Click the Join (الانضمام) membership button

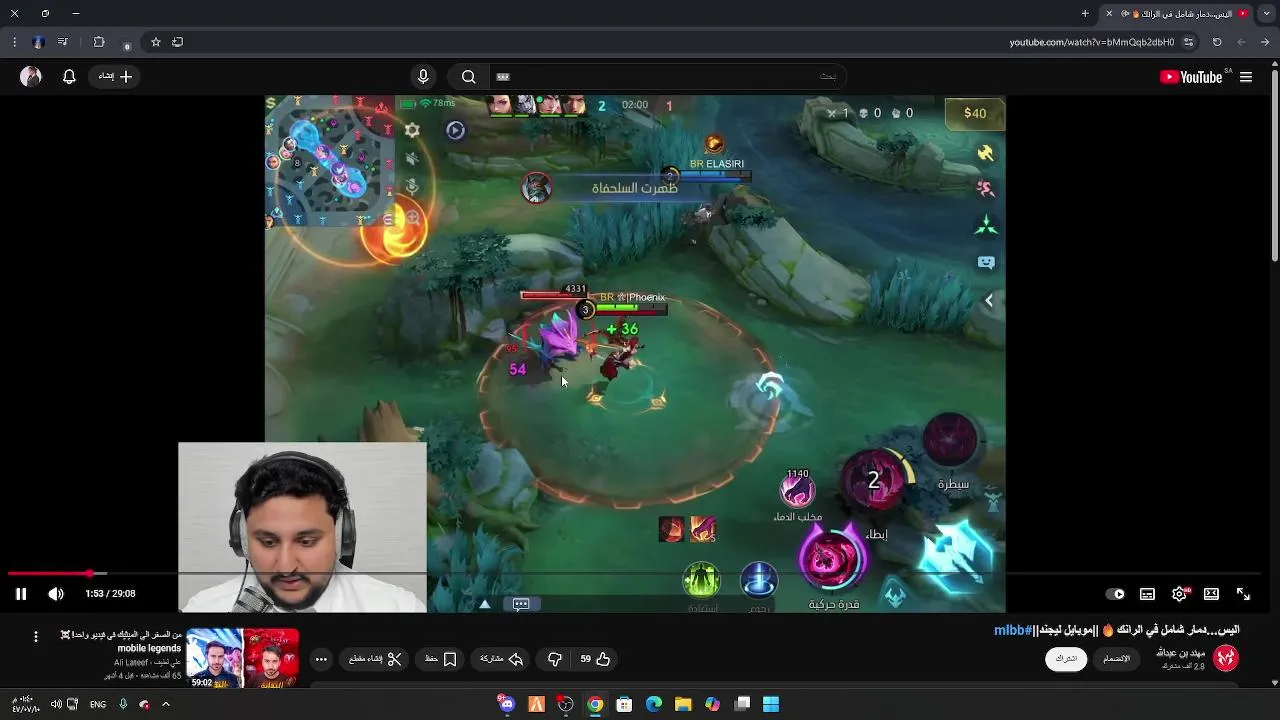point(1116,659)
